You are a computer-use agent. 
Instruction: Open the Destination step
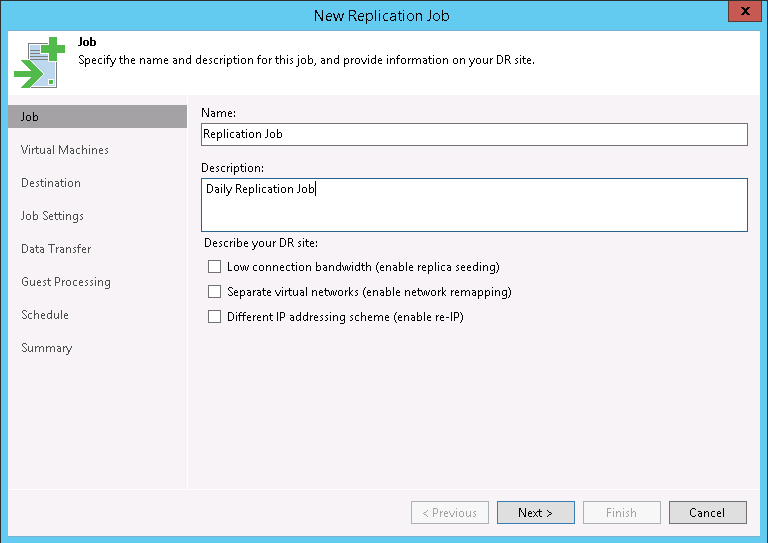click(x=51, y=183)
